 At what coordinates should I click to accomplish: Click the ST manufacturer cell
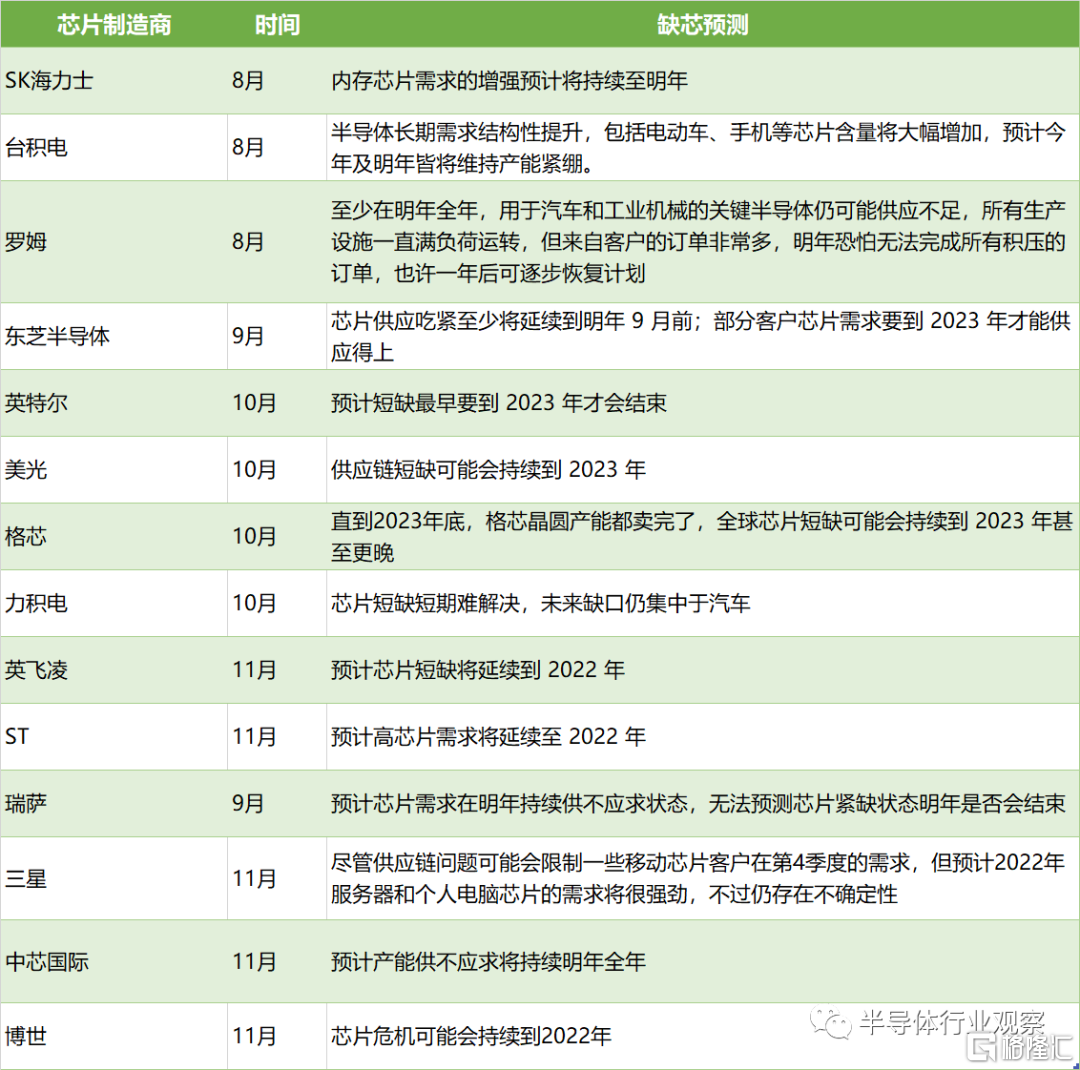click(x=17, y=737)
